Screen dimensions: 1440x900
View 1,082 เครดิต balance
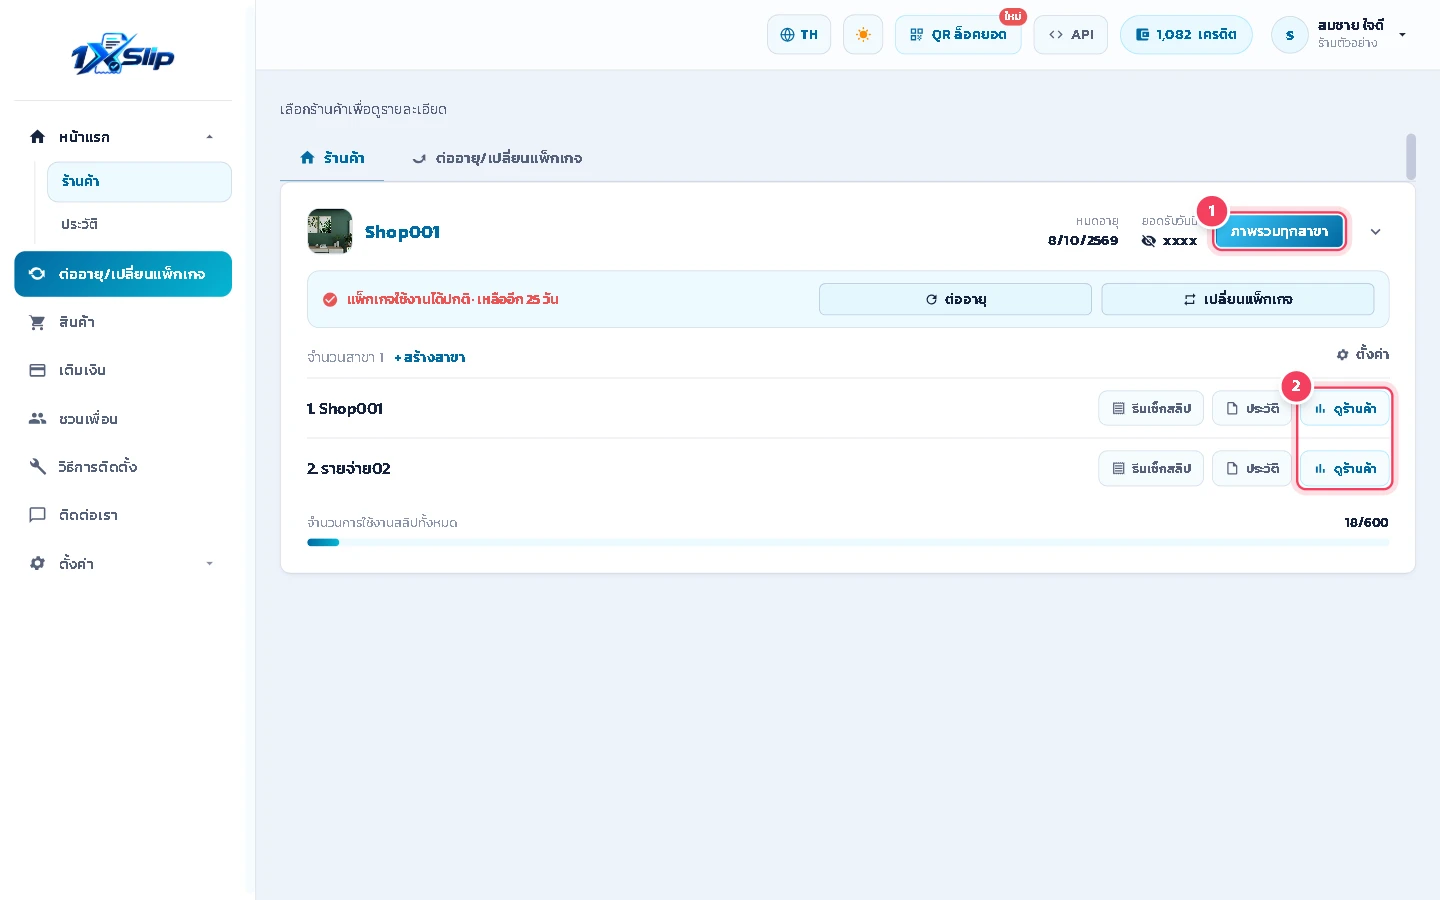[x=1186, y=35]
